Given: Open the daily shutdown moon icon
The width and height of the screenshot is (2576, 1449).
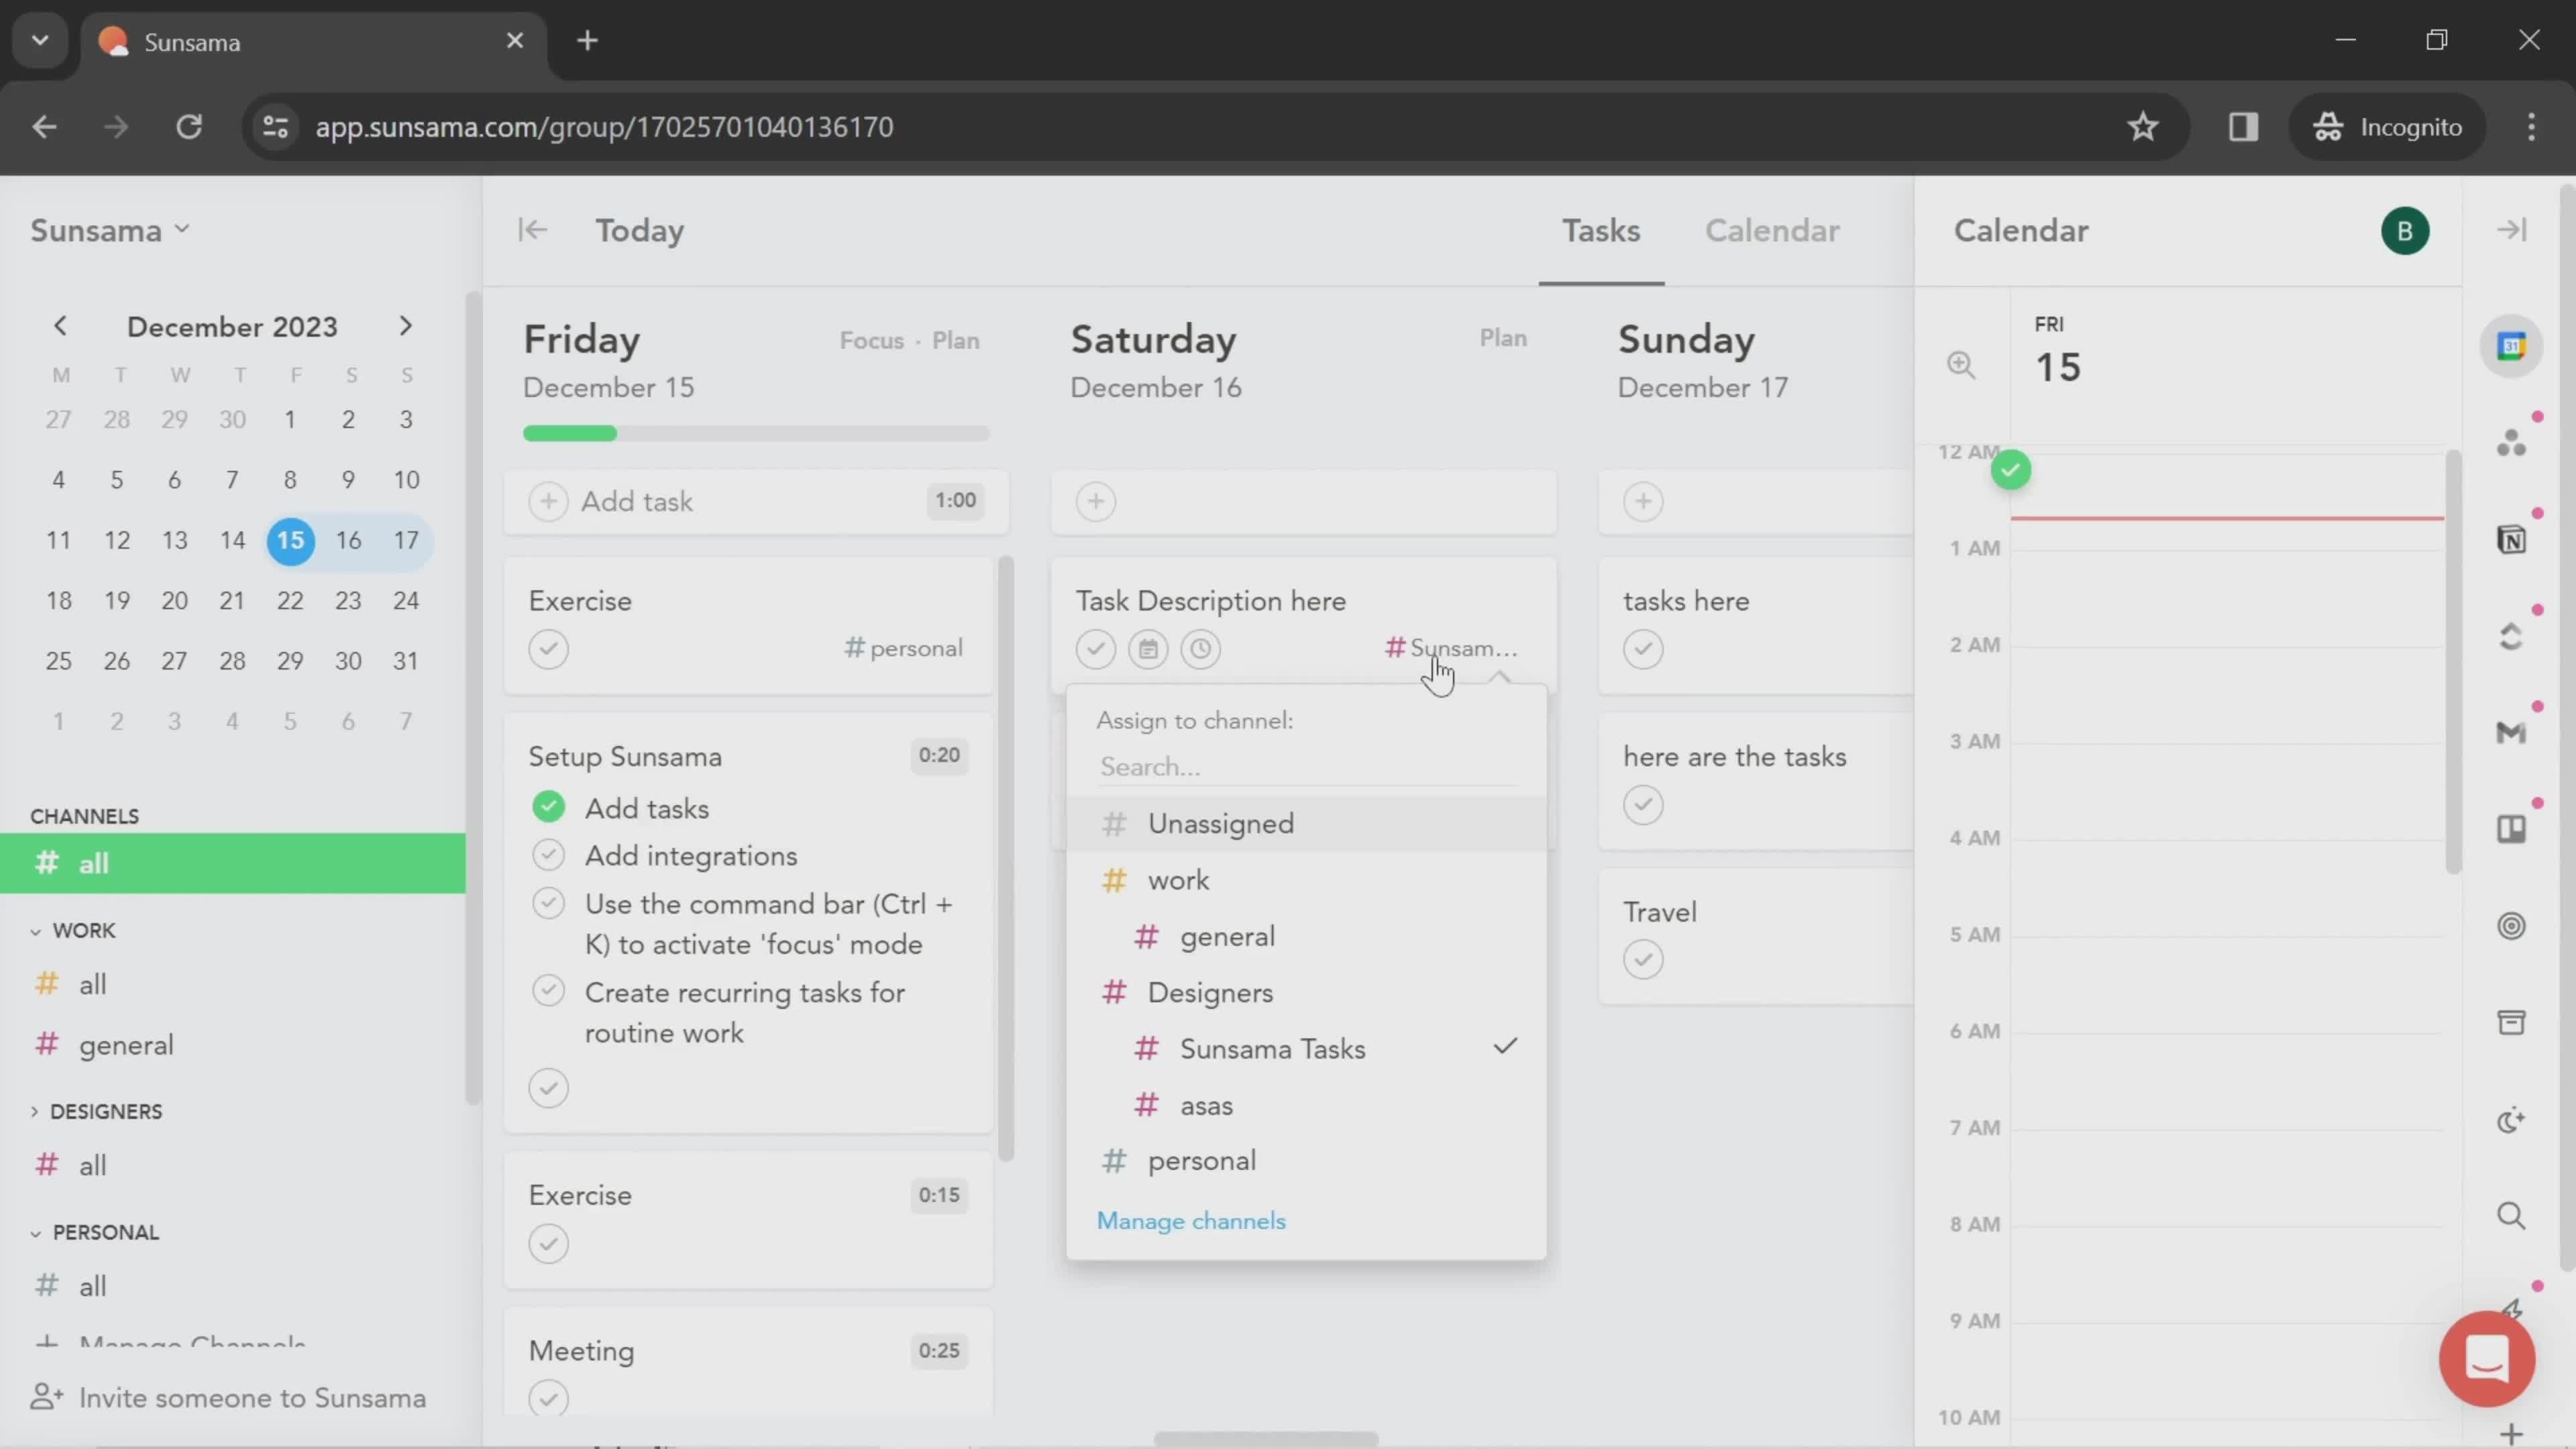Looking at the screenshot, I should pyautogui.click(x=2511, y=1119).
